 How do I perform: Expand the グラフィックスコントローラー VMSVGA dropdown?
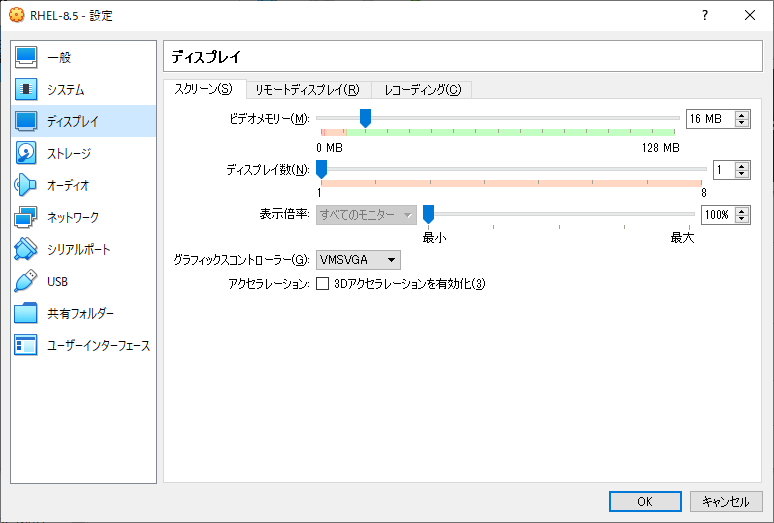(358, 260)
